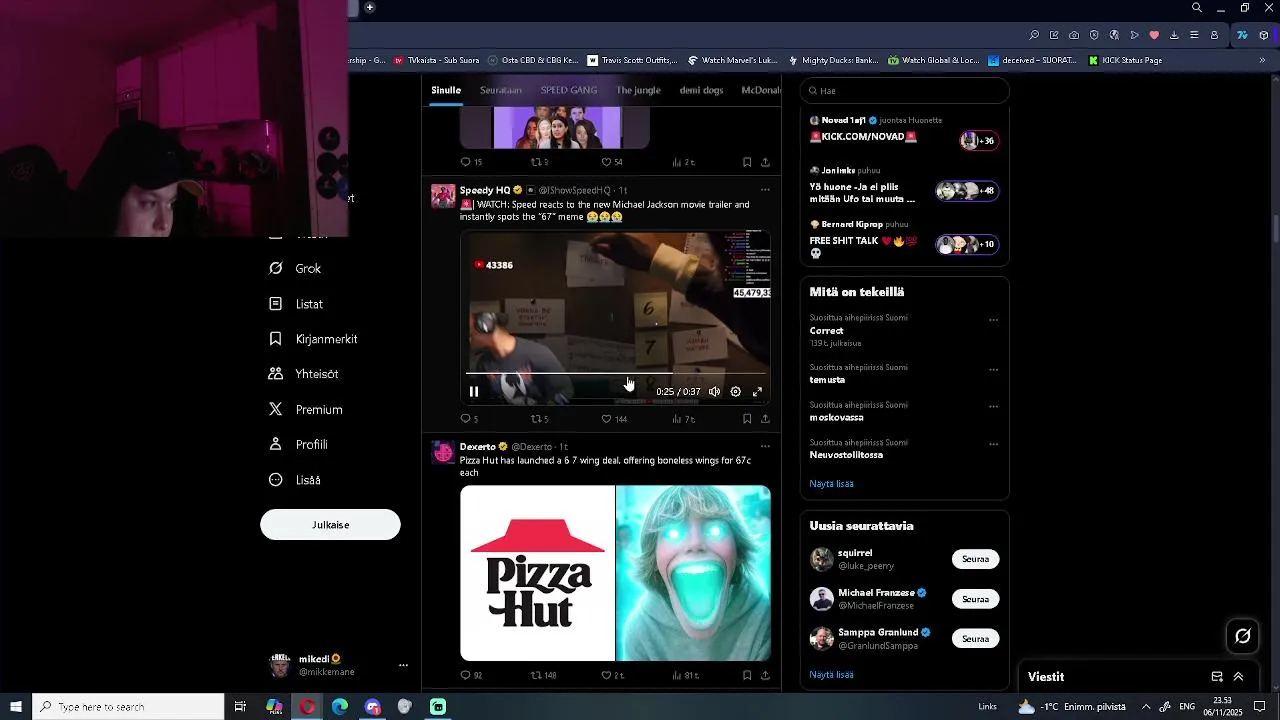Click Näytä lisää under Uusia seurattavia

831,675
